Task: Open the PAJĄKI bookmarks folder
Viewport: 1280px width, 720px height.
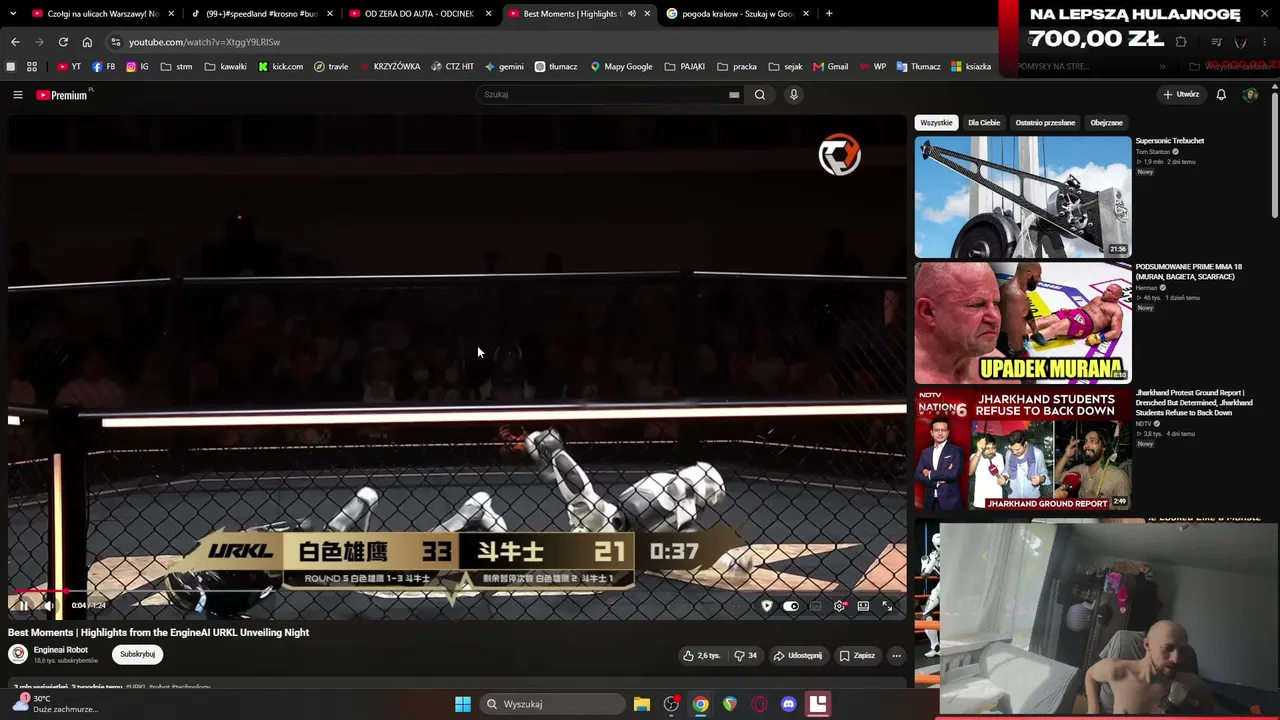Action: pos(684,67)
